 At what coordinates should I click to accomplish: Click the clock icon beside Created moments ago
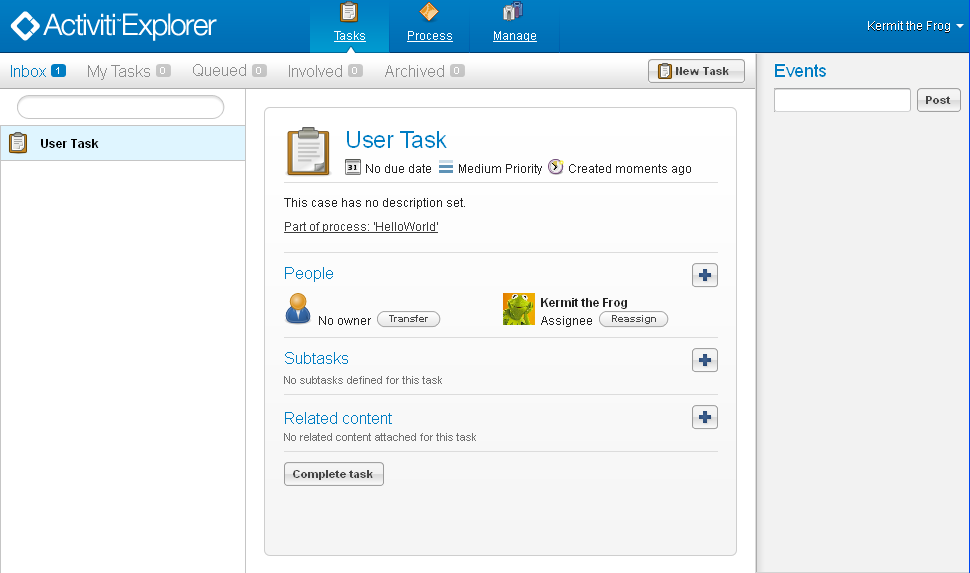coord(556,166)
